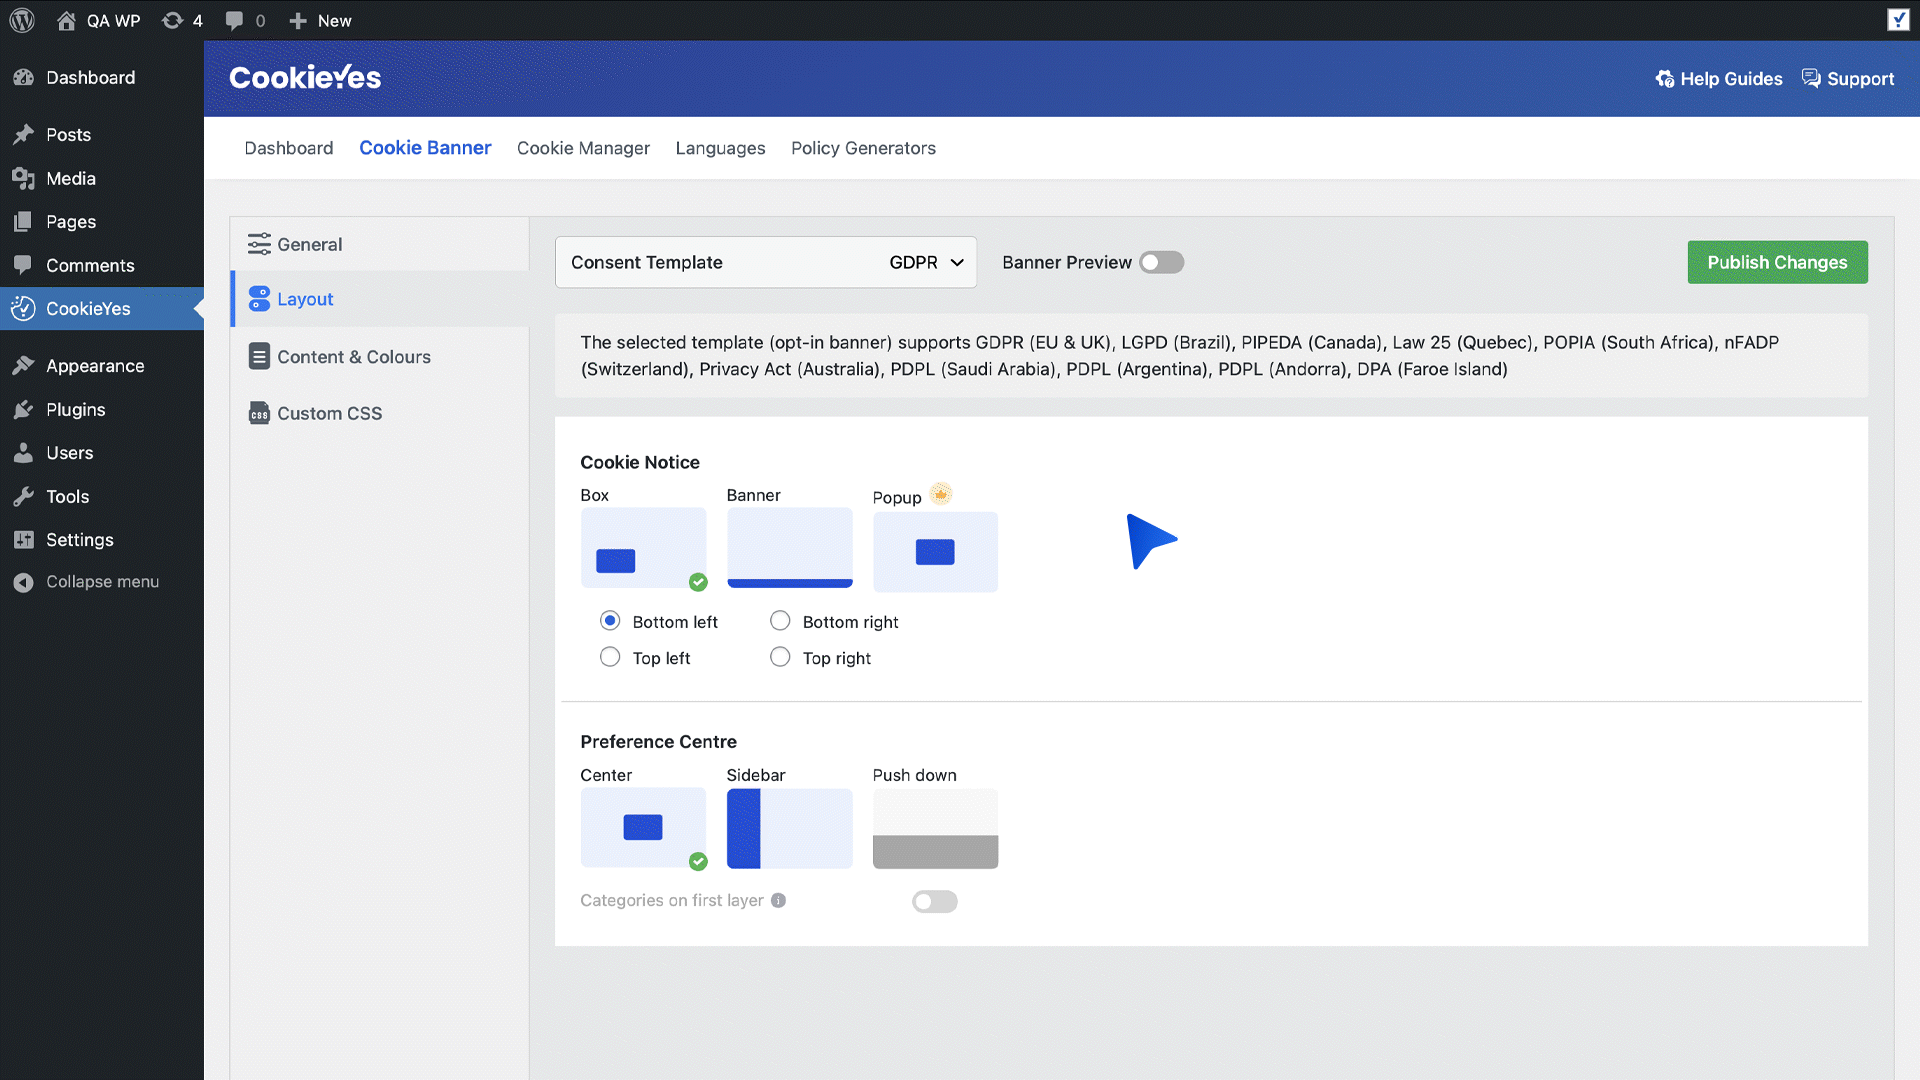The width and height of the screenshot is (1920, 1080).
Task: Open the New content dropdown in admin bar
Action: (320, 20)
